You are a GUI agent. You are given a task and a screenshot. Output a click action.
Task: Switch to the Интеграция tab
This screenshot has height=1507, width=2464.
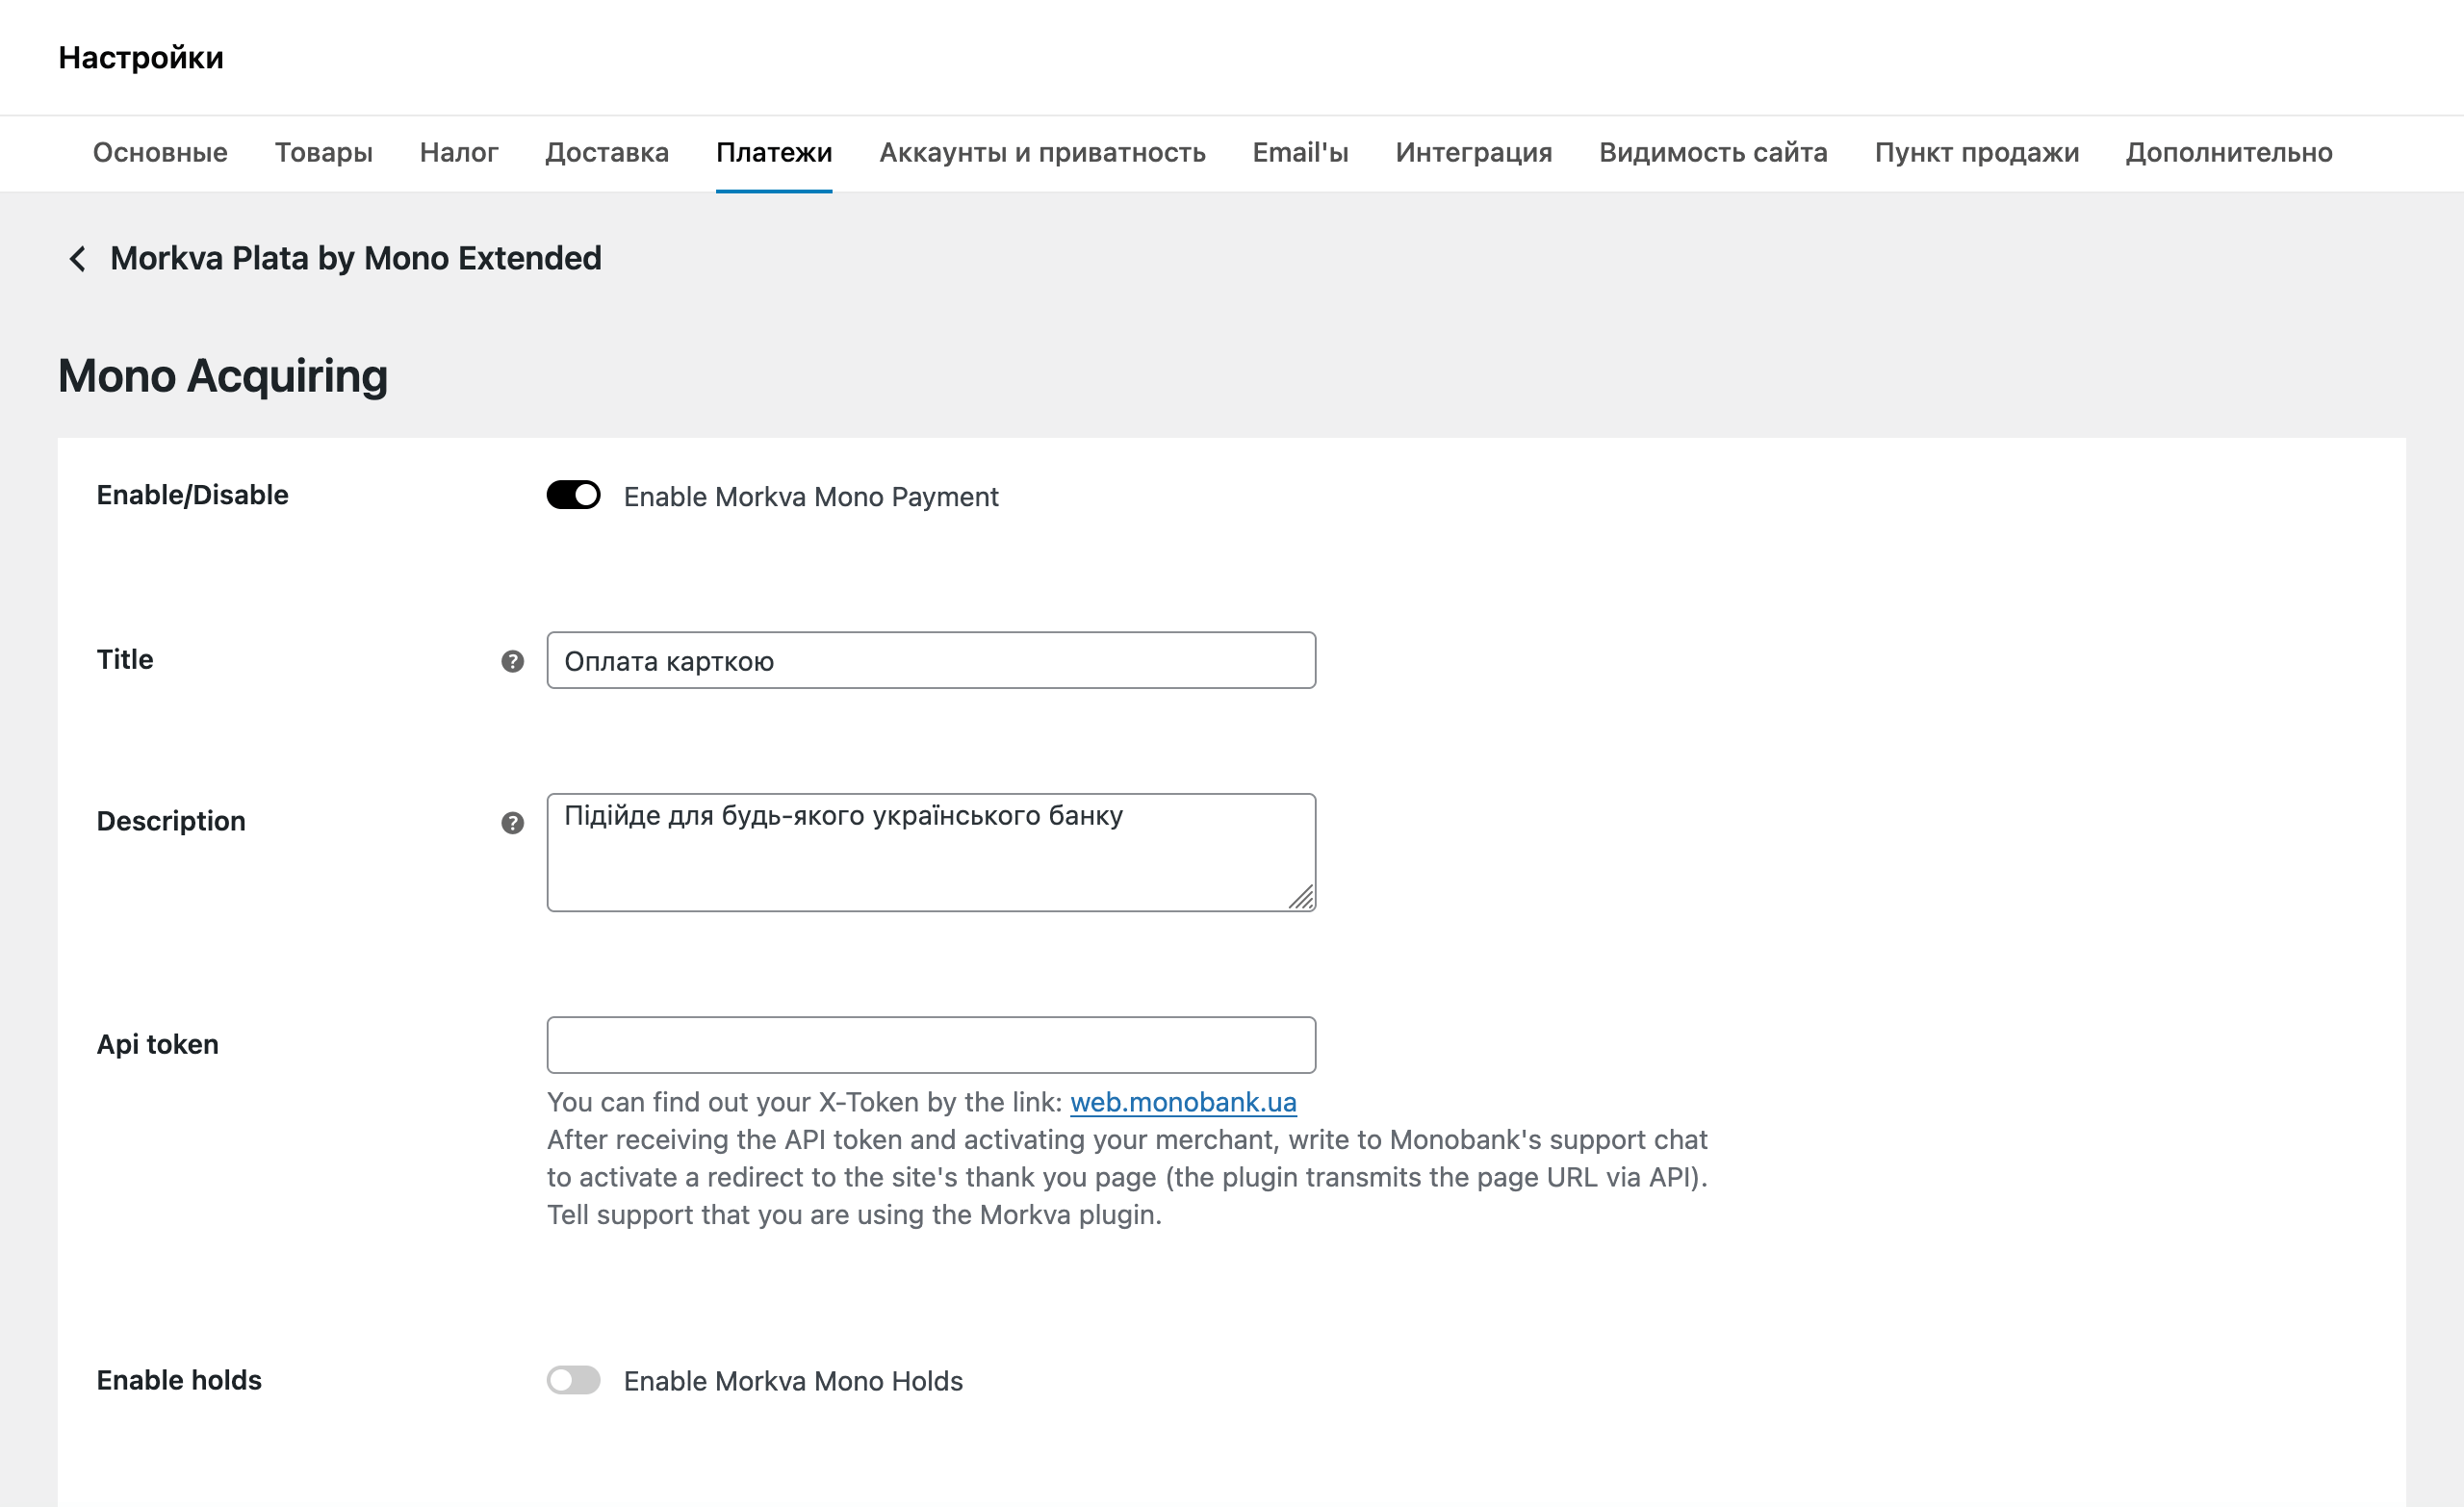(1473, 152)
